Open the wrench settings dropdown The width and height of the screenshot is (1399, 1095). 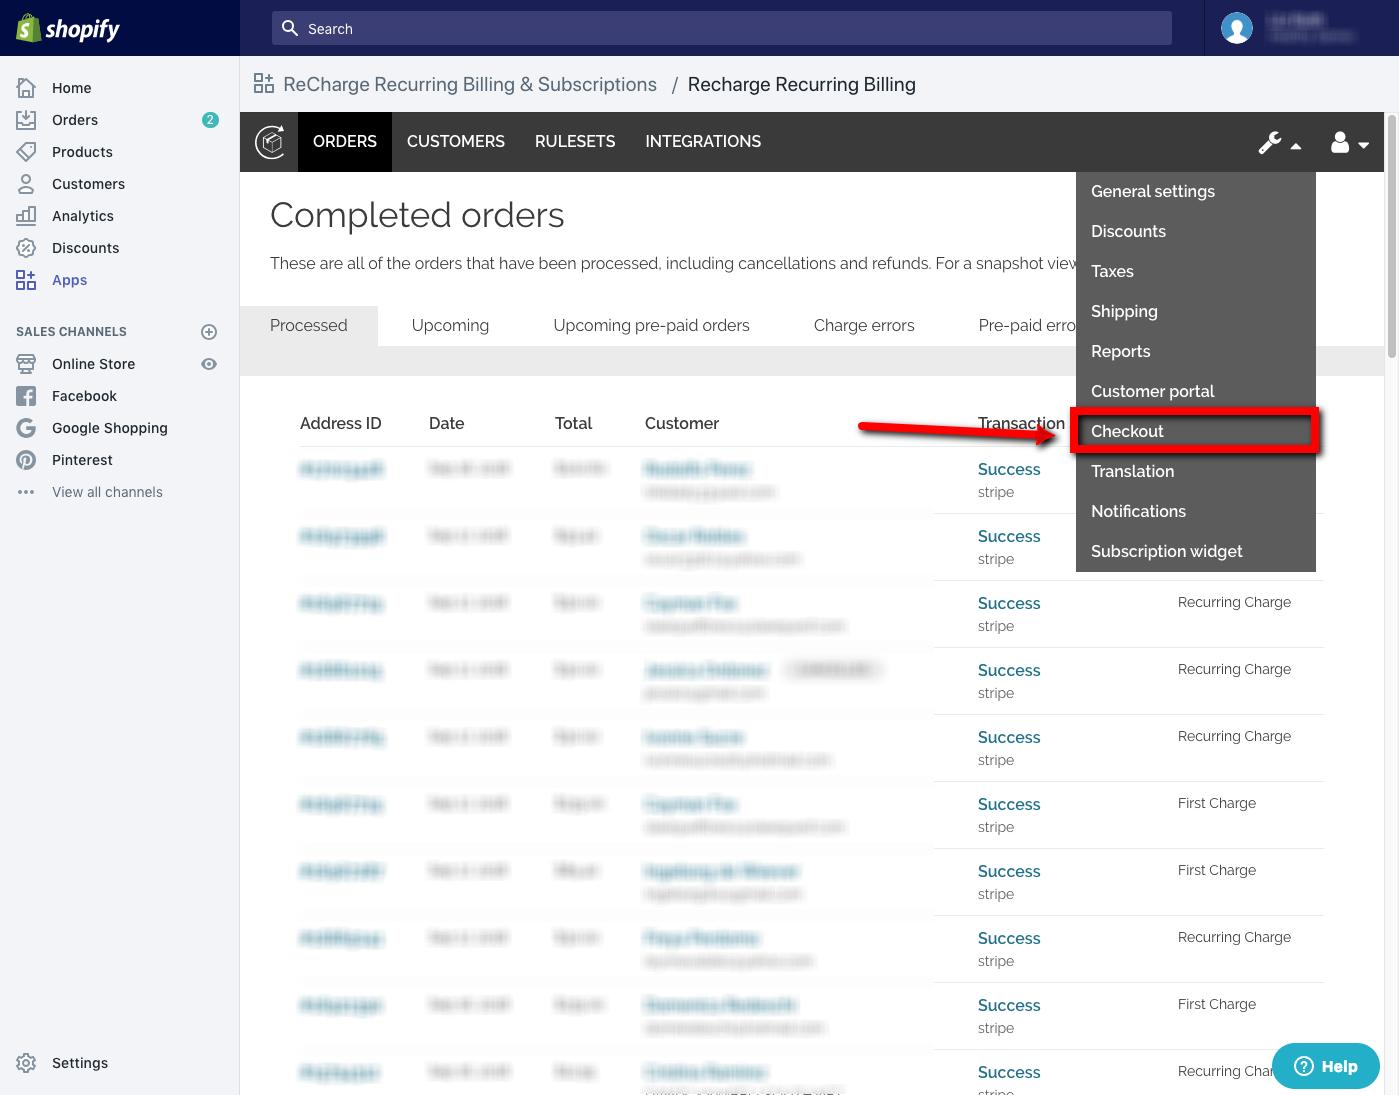[1279, 143]
